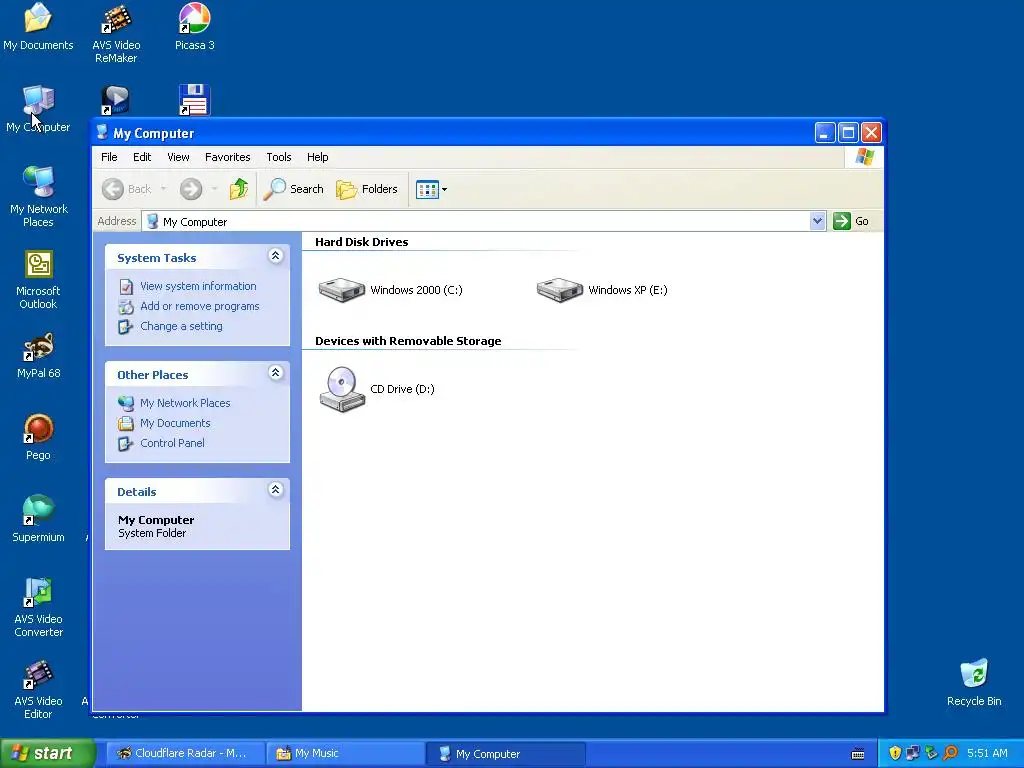Select the Picasa 3 desktop icon
The width and height of the screenshot is (1024, 768).
point(195,27)
